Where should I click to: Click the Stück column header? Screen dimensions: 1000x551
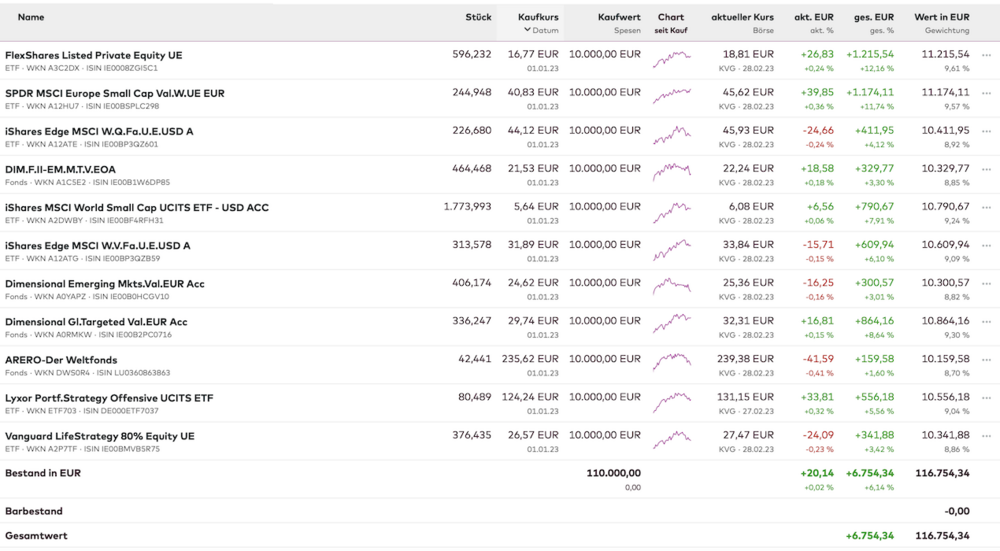478,17
